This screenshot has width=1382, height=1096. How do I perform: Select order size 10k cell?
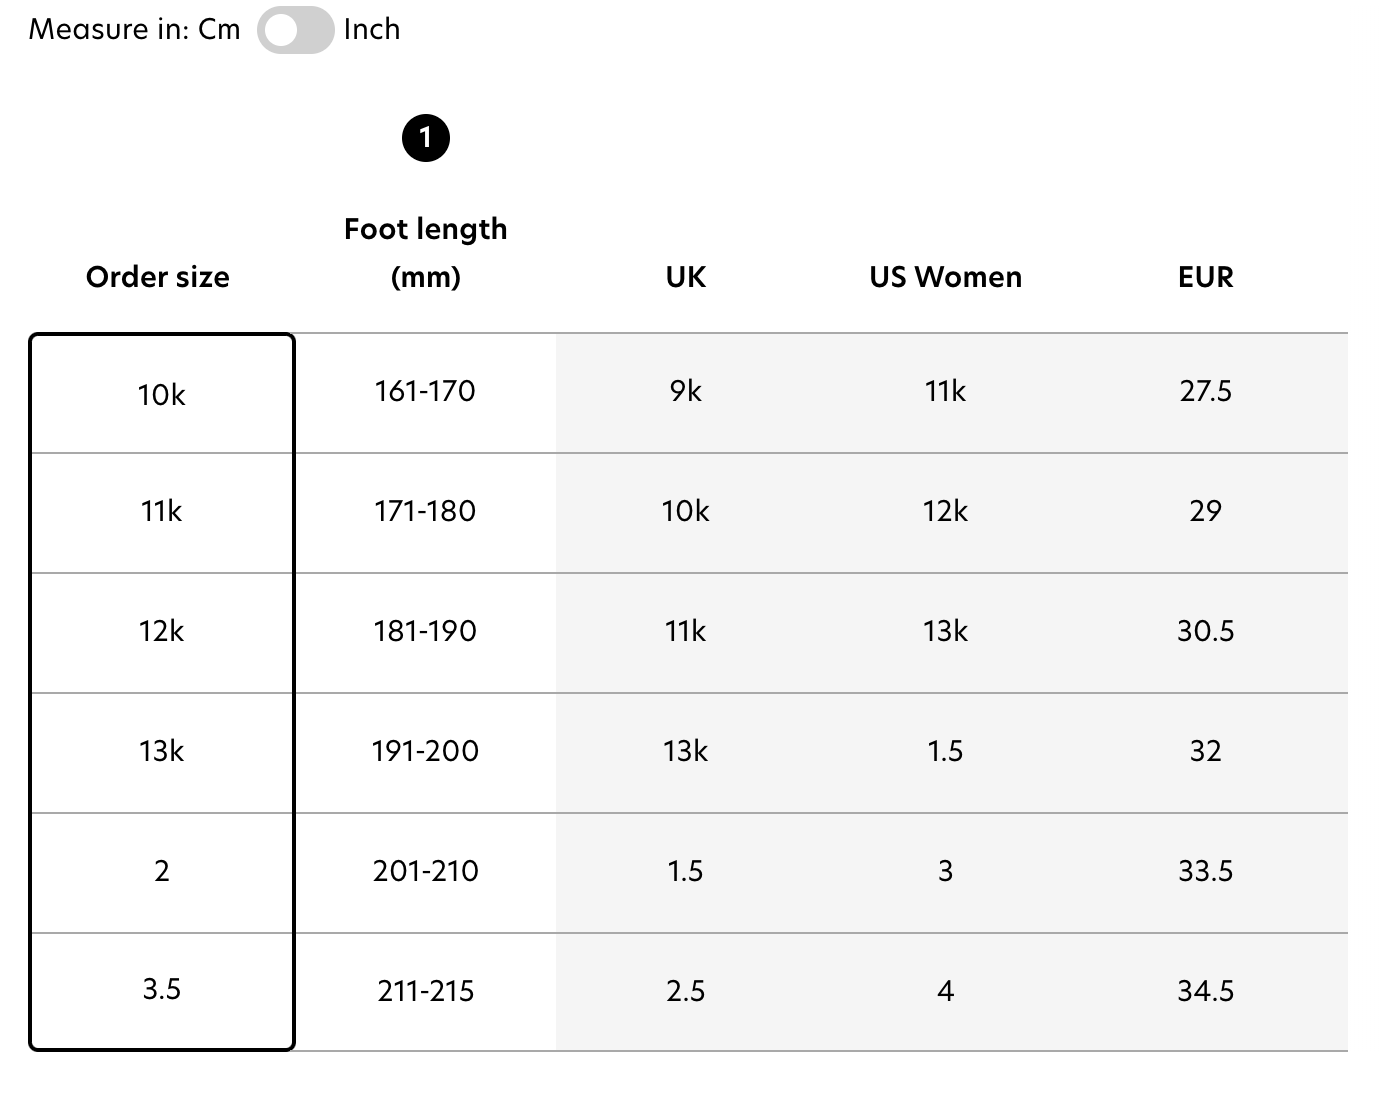click(x=162, y=395)
